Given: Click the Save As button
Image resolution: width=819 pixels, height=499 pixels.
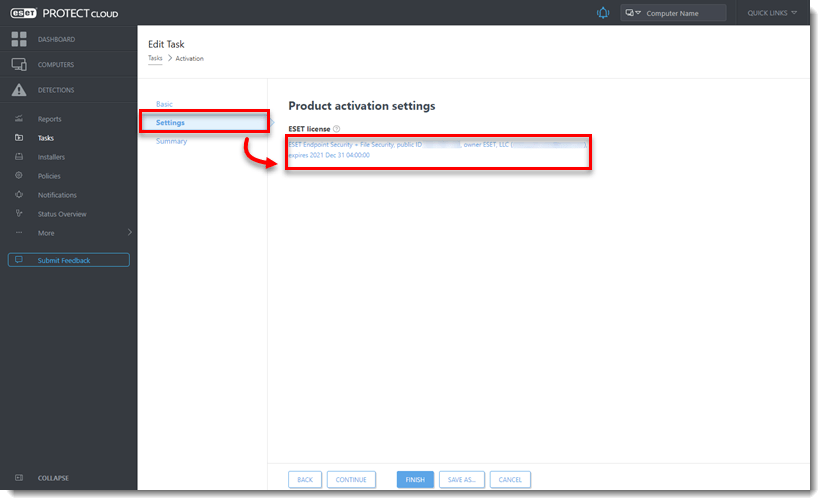Looking at the screenshot, I should tap(462, 479).
